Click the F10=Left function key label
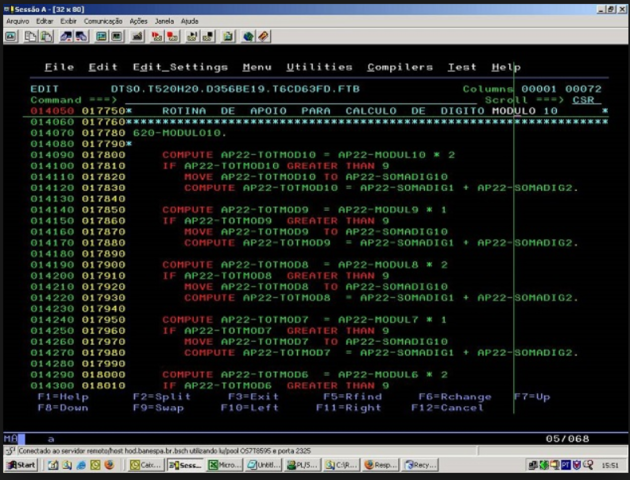Image resolution: width=630 pixels, height=480 pixels. pos(250,408)
